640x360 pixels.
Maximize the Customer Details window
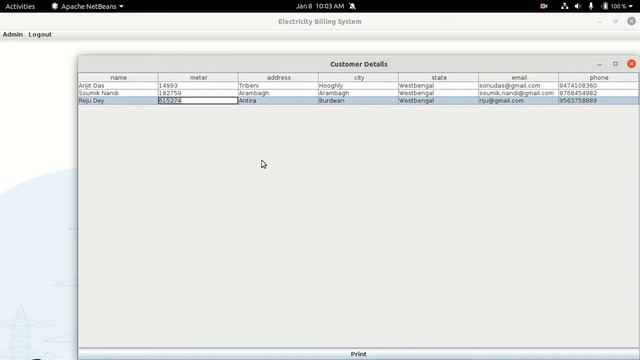[x=616, y=64]
